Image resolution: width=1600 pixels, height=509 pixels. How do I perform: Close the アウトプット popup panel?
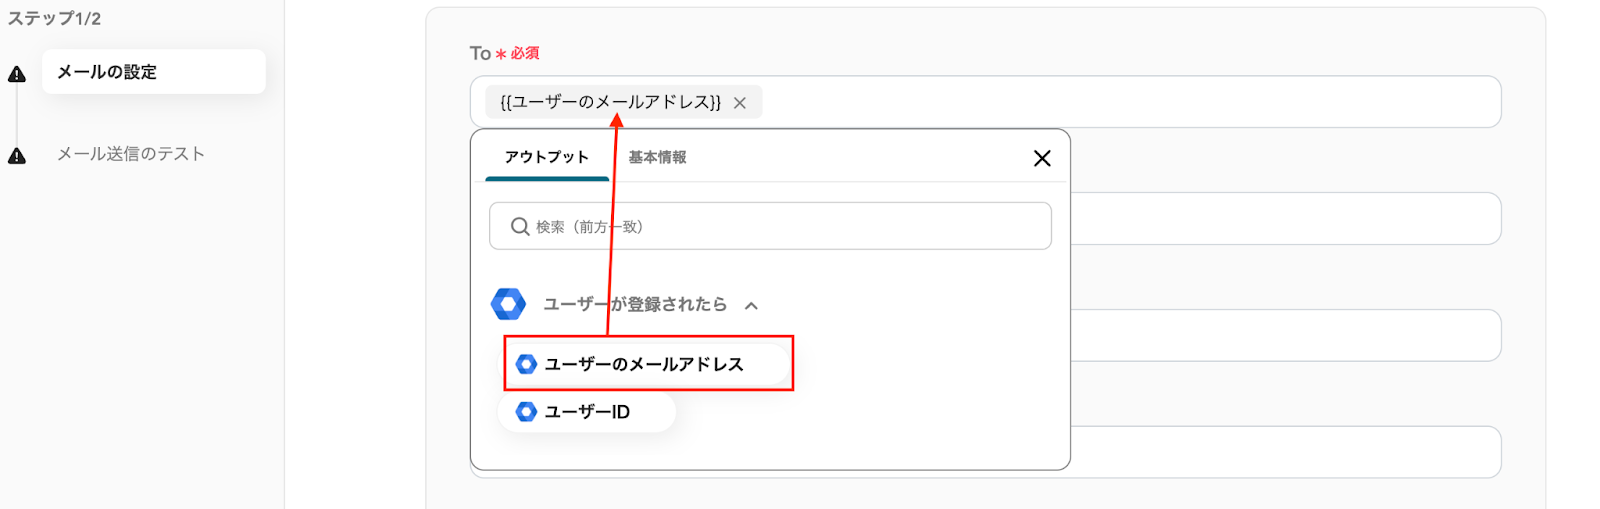1042,158
